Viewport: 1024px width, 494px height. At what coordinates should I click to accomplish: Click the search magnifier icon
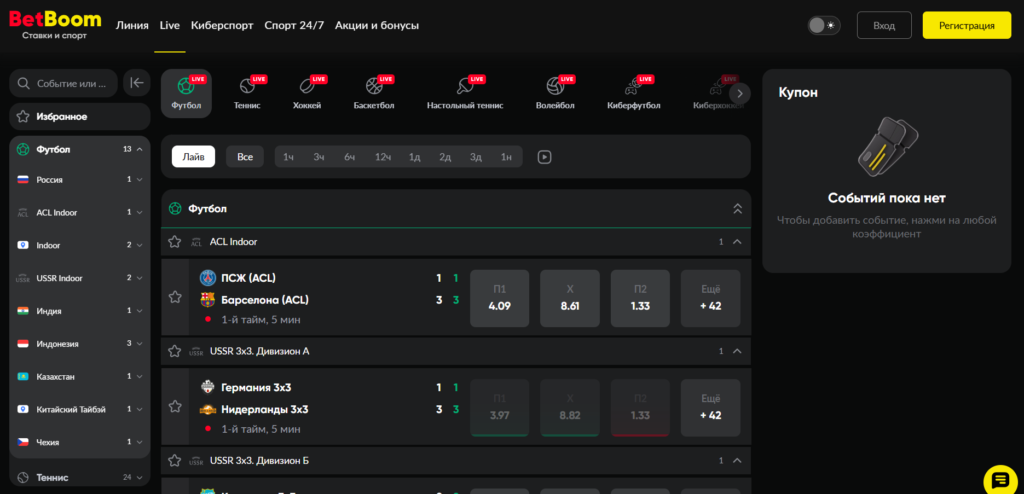pyautogui.click(x=24, y=84)
